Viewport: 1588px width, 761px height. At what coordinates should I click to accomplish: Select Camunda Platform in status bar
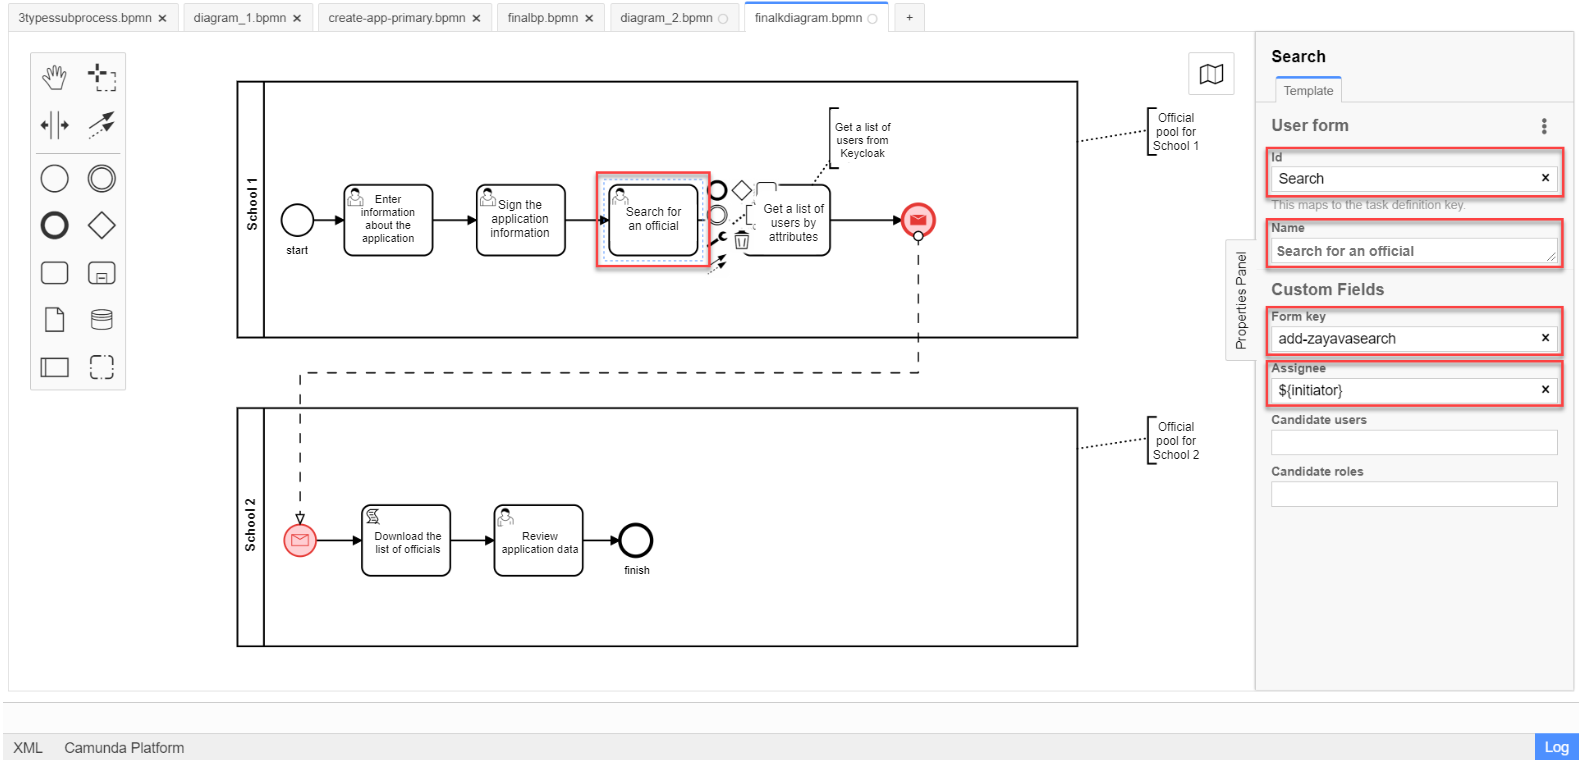point(124,748)
